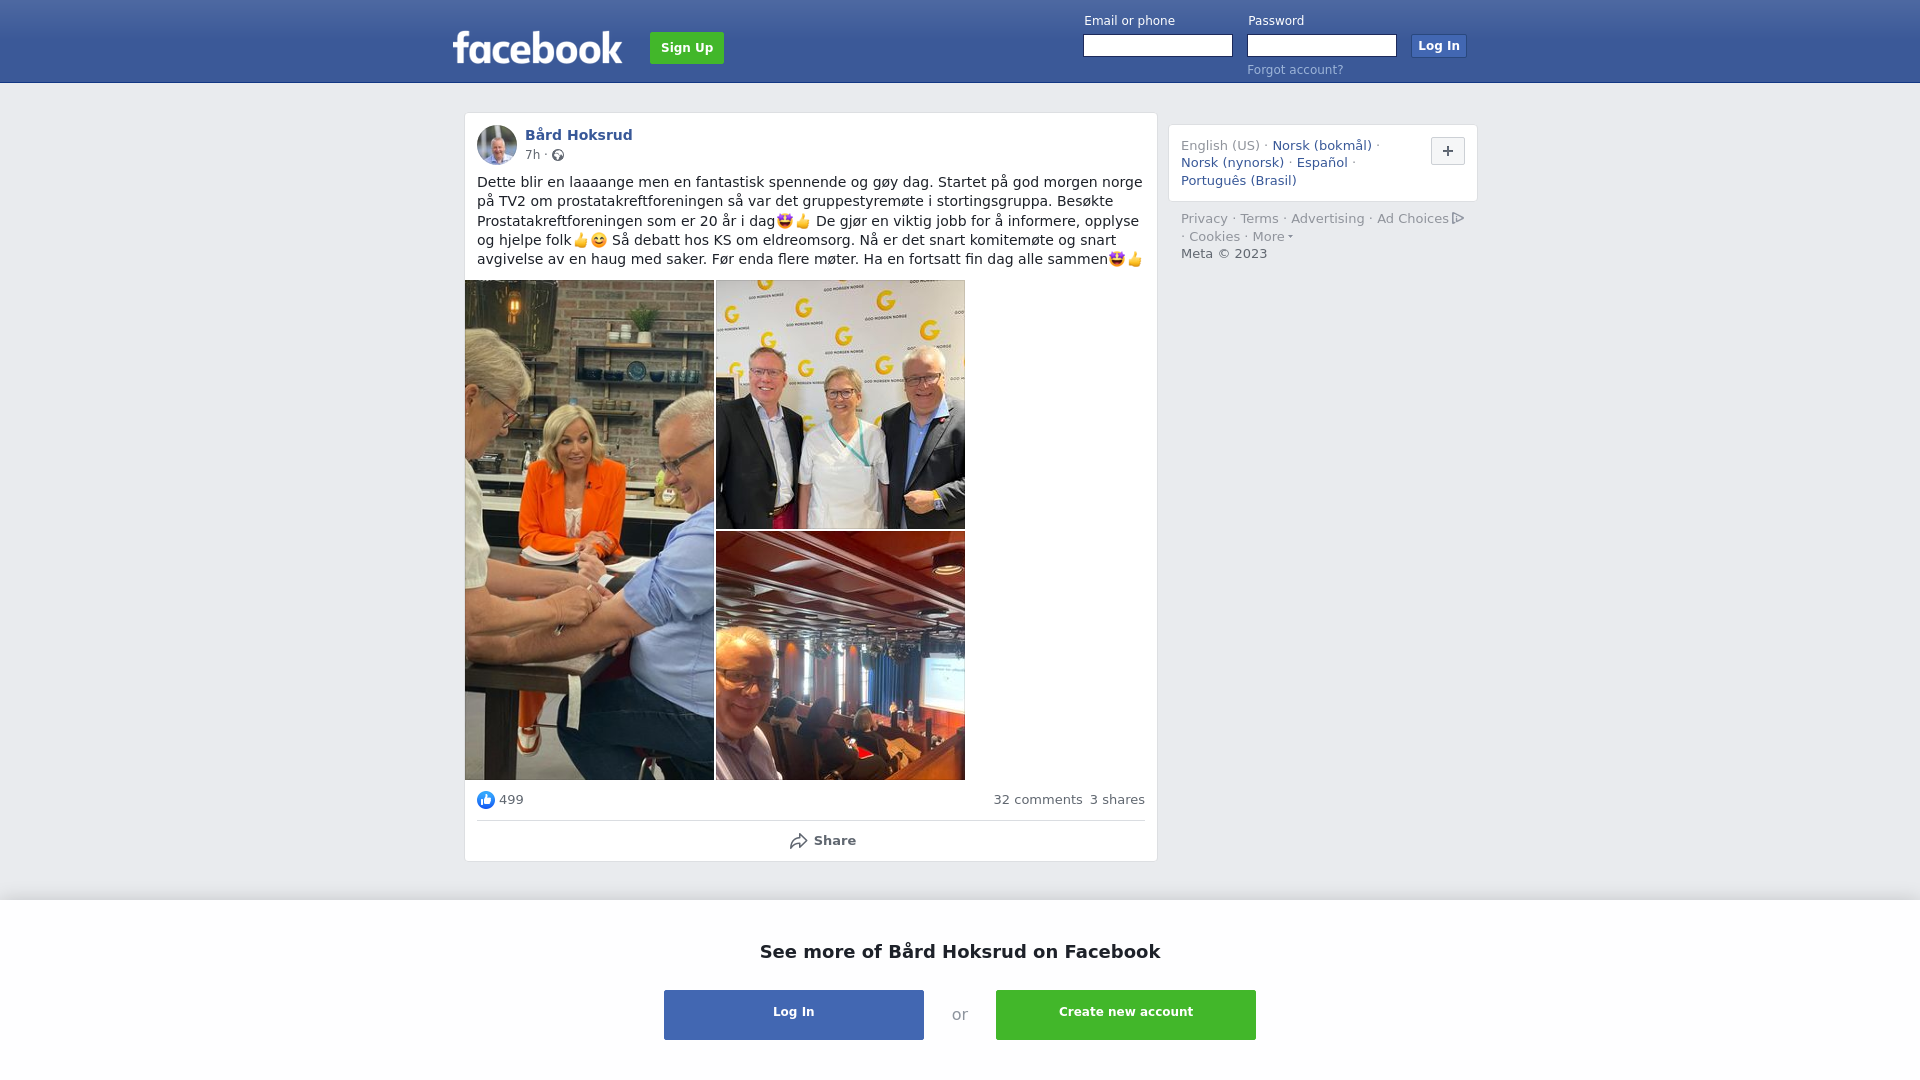The height and width of the screenshot is (1080, 1920).
Task: Switch language to Norsk (bokmål)
Action: [x=1322, y=146]
